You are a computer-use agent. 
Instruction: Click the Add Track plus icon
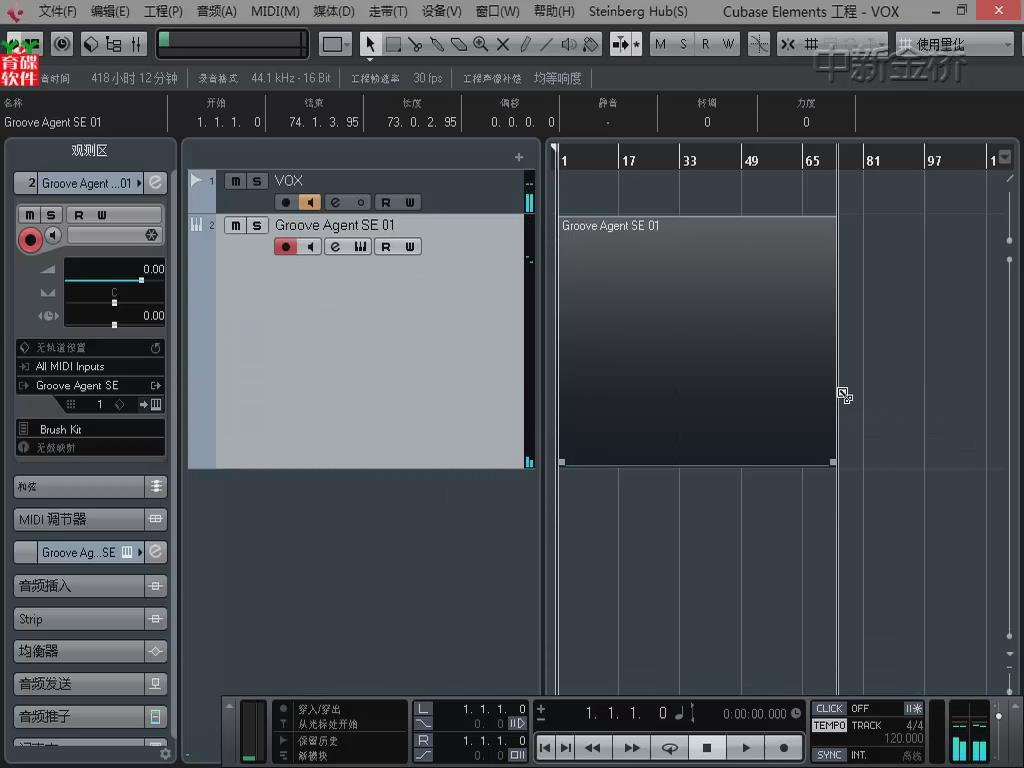pos(519,157)
